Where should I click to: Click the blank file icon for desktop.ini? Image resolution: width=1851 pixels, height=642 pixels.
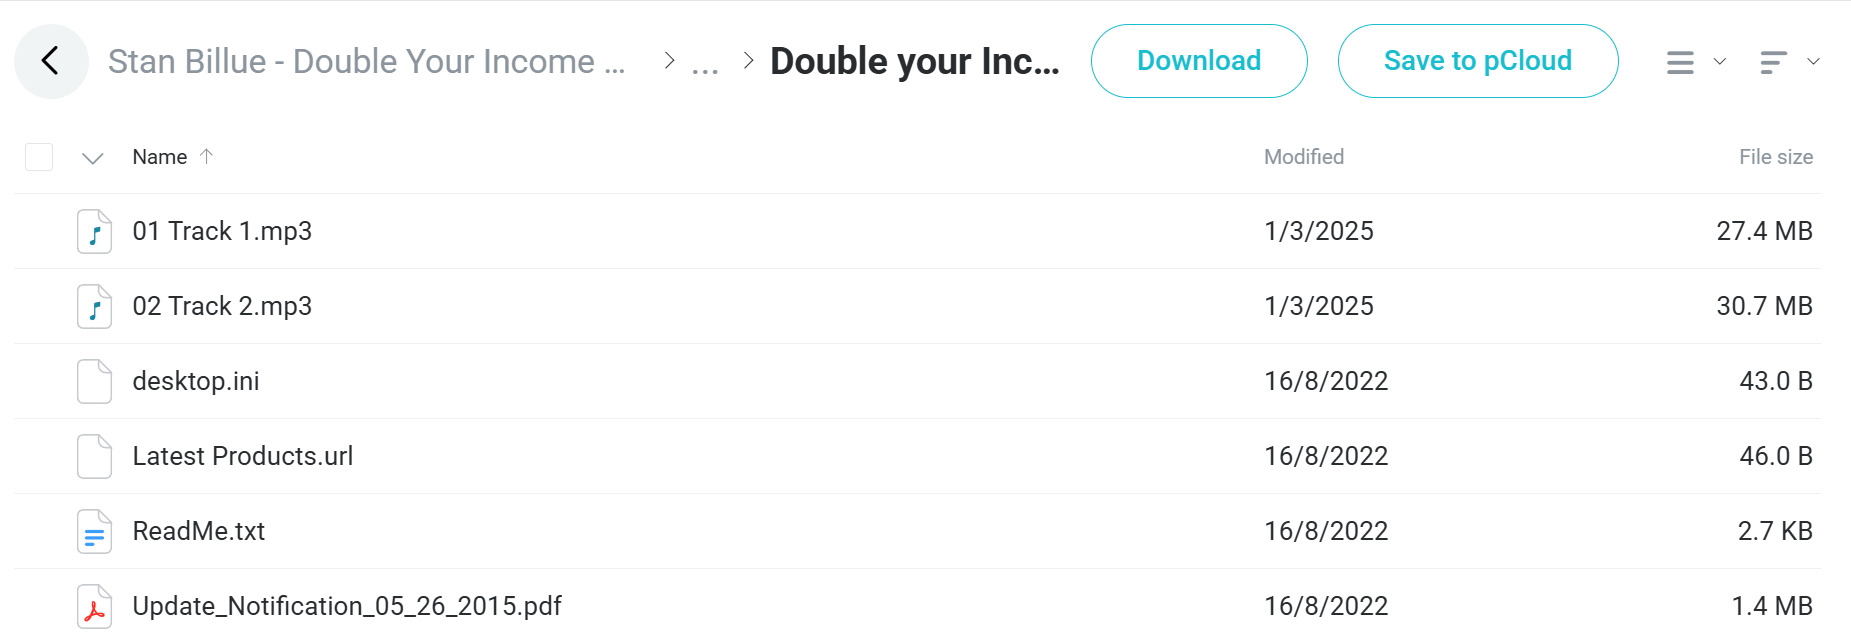tap(94, 381)
